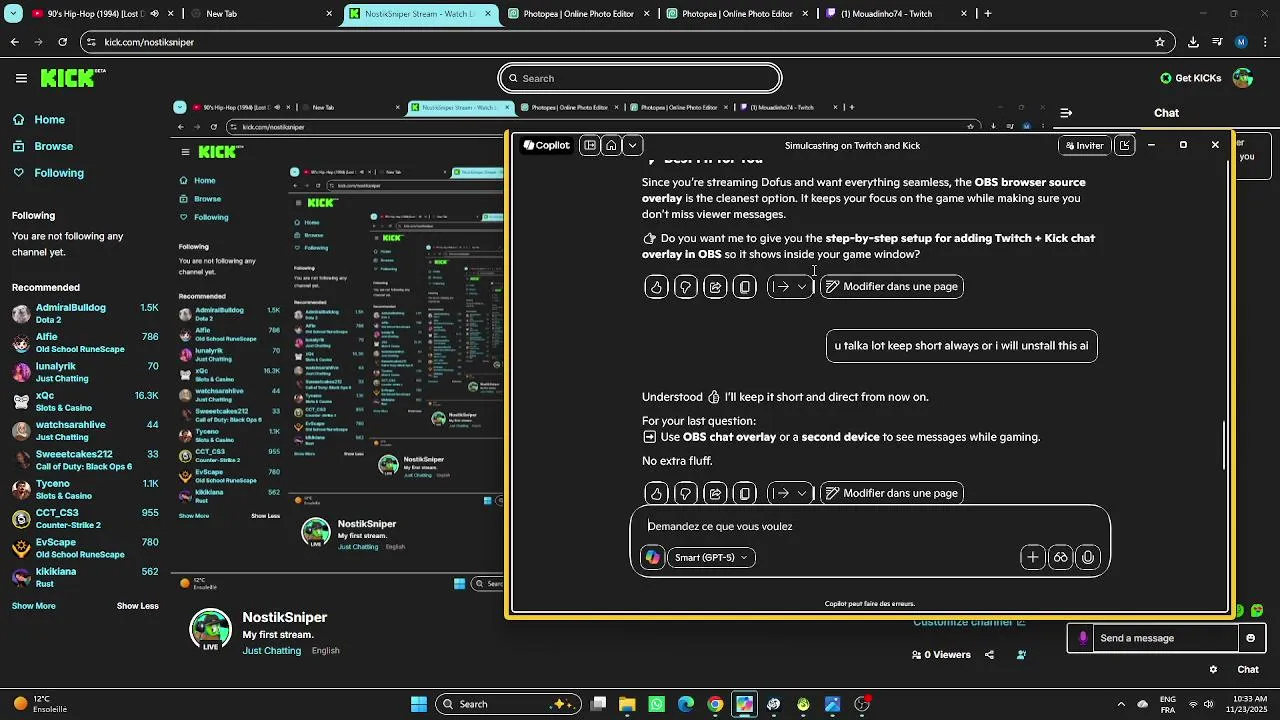Click the colorful Copilot icon in composer
The height and width of the screenshot is (720, 1280).
tap(653, 558)
